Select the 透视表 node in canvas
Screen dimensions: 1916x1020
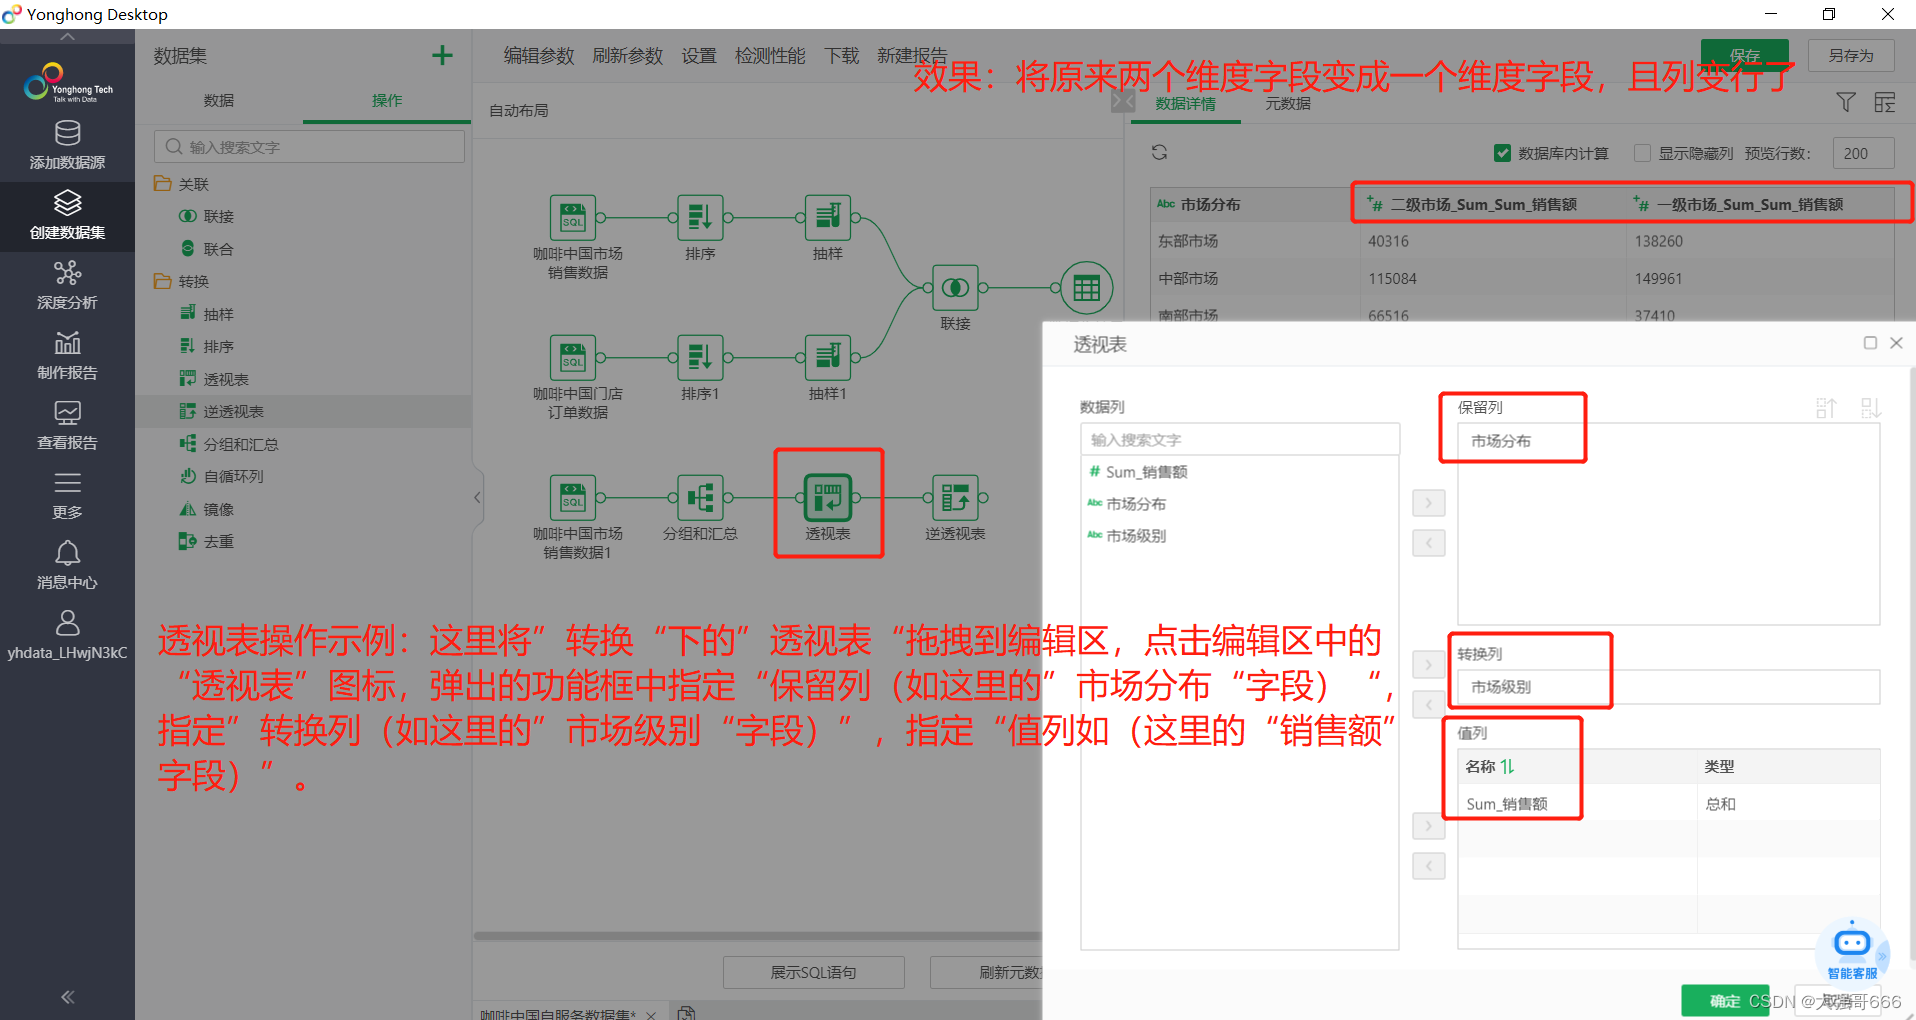(828, 497)
